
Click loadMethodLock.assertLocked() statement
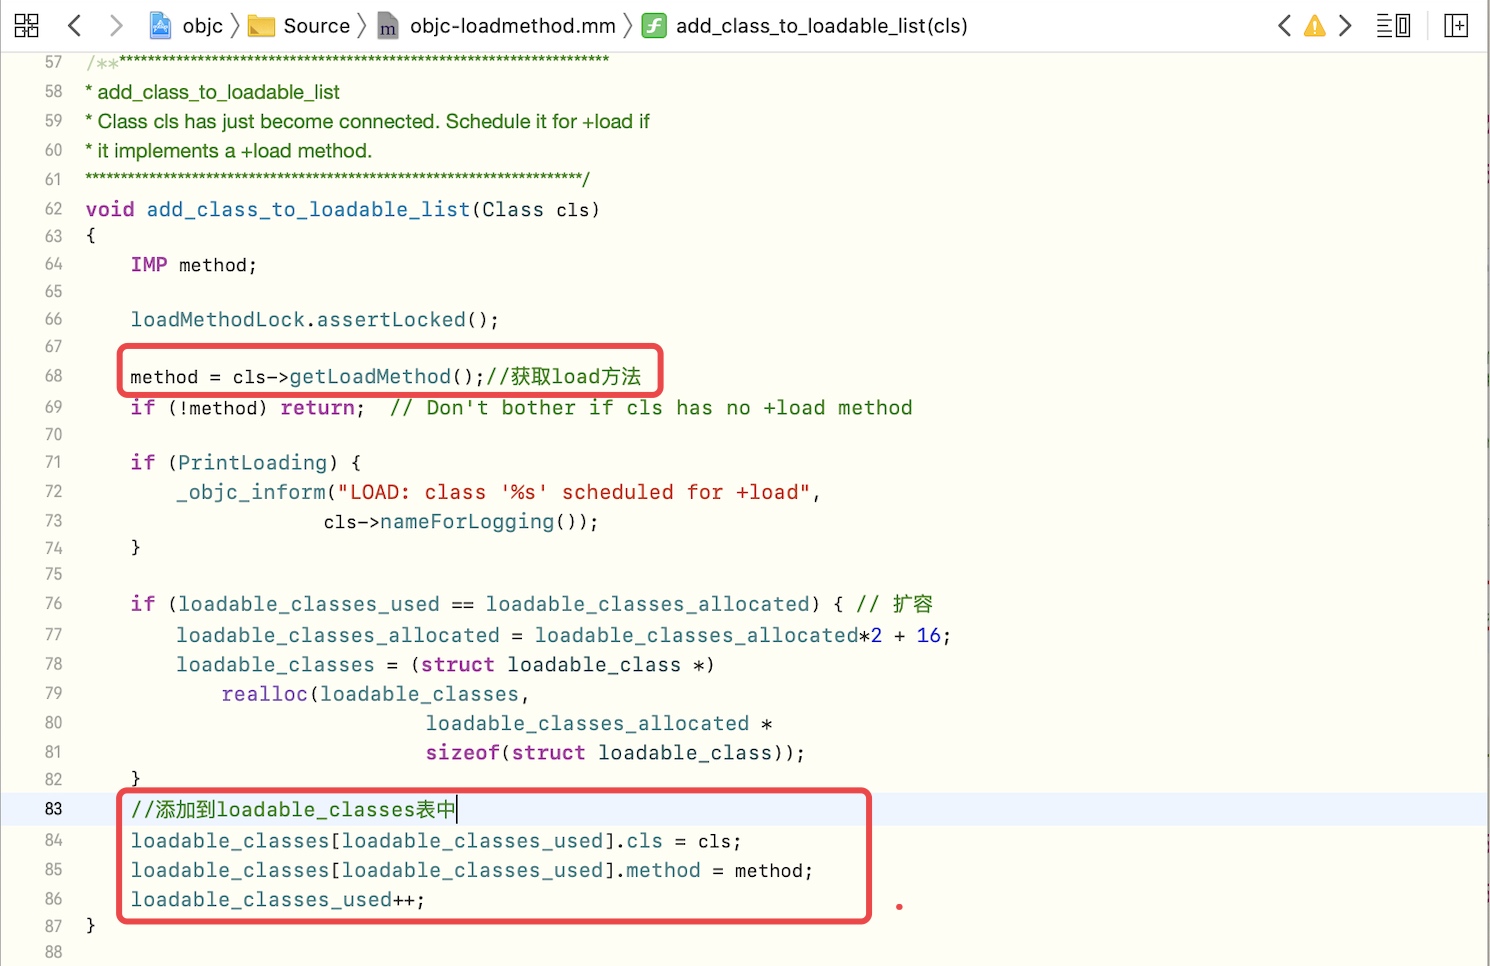pyautogui.click(x=314, y=320)
